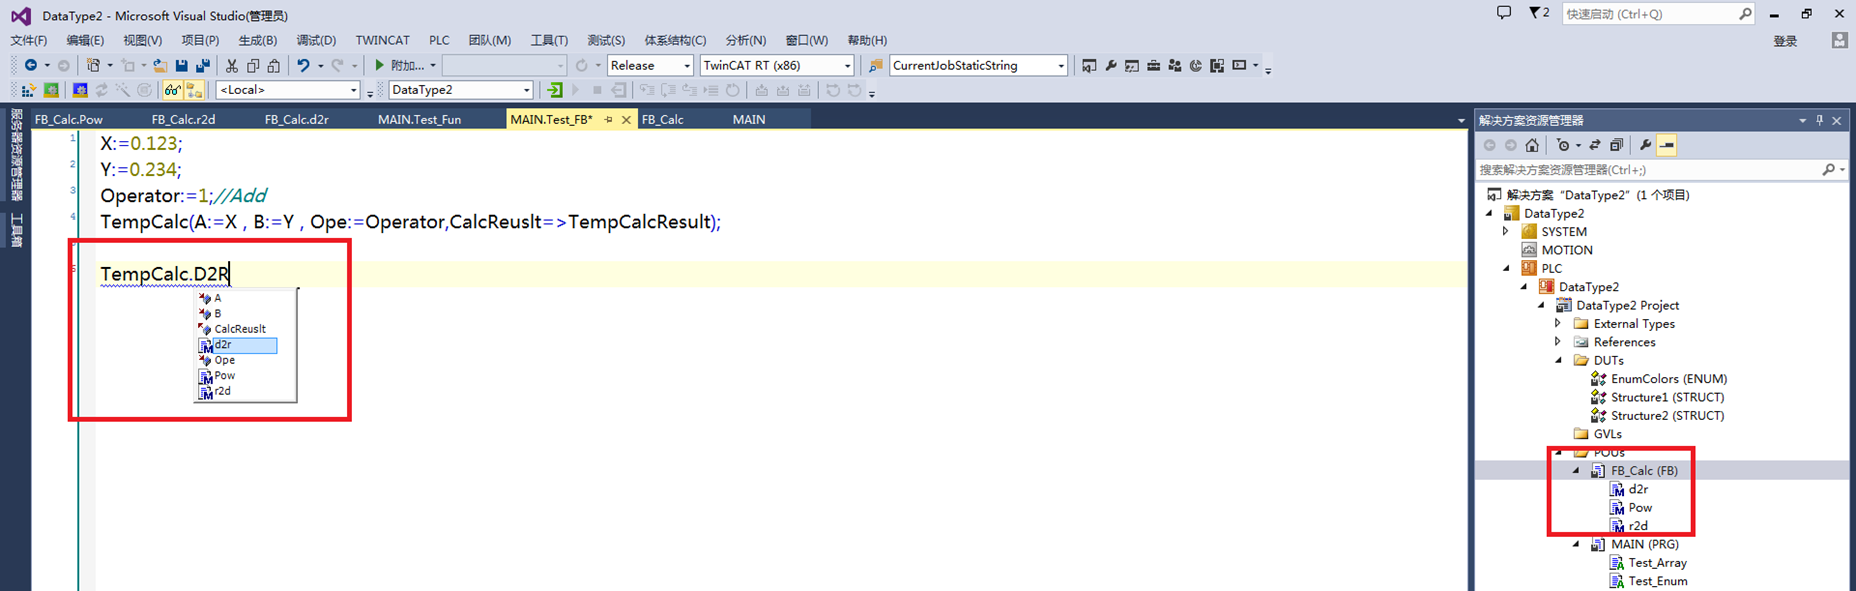
Task: Select Pow in the autocomplete list
Action: [x=225, y=376]
